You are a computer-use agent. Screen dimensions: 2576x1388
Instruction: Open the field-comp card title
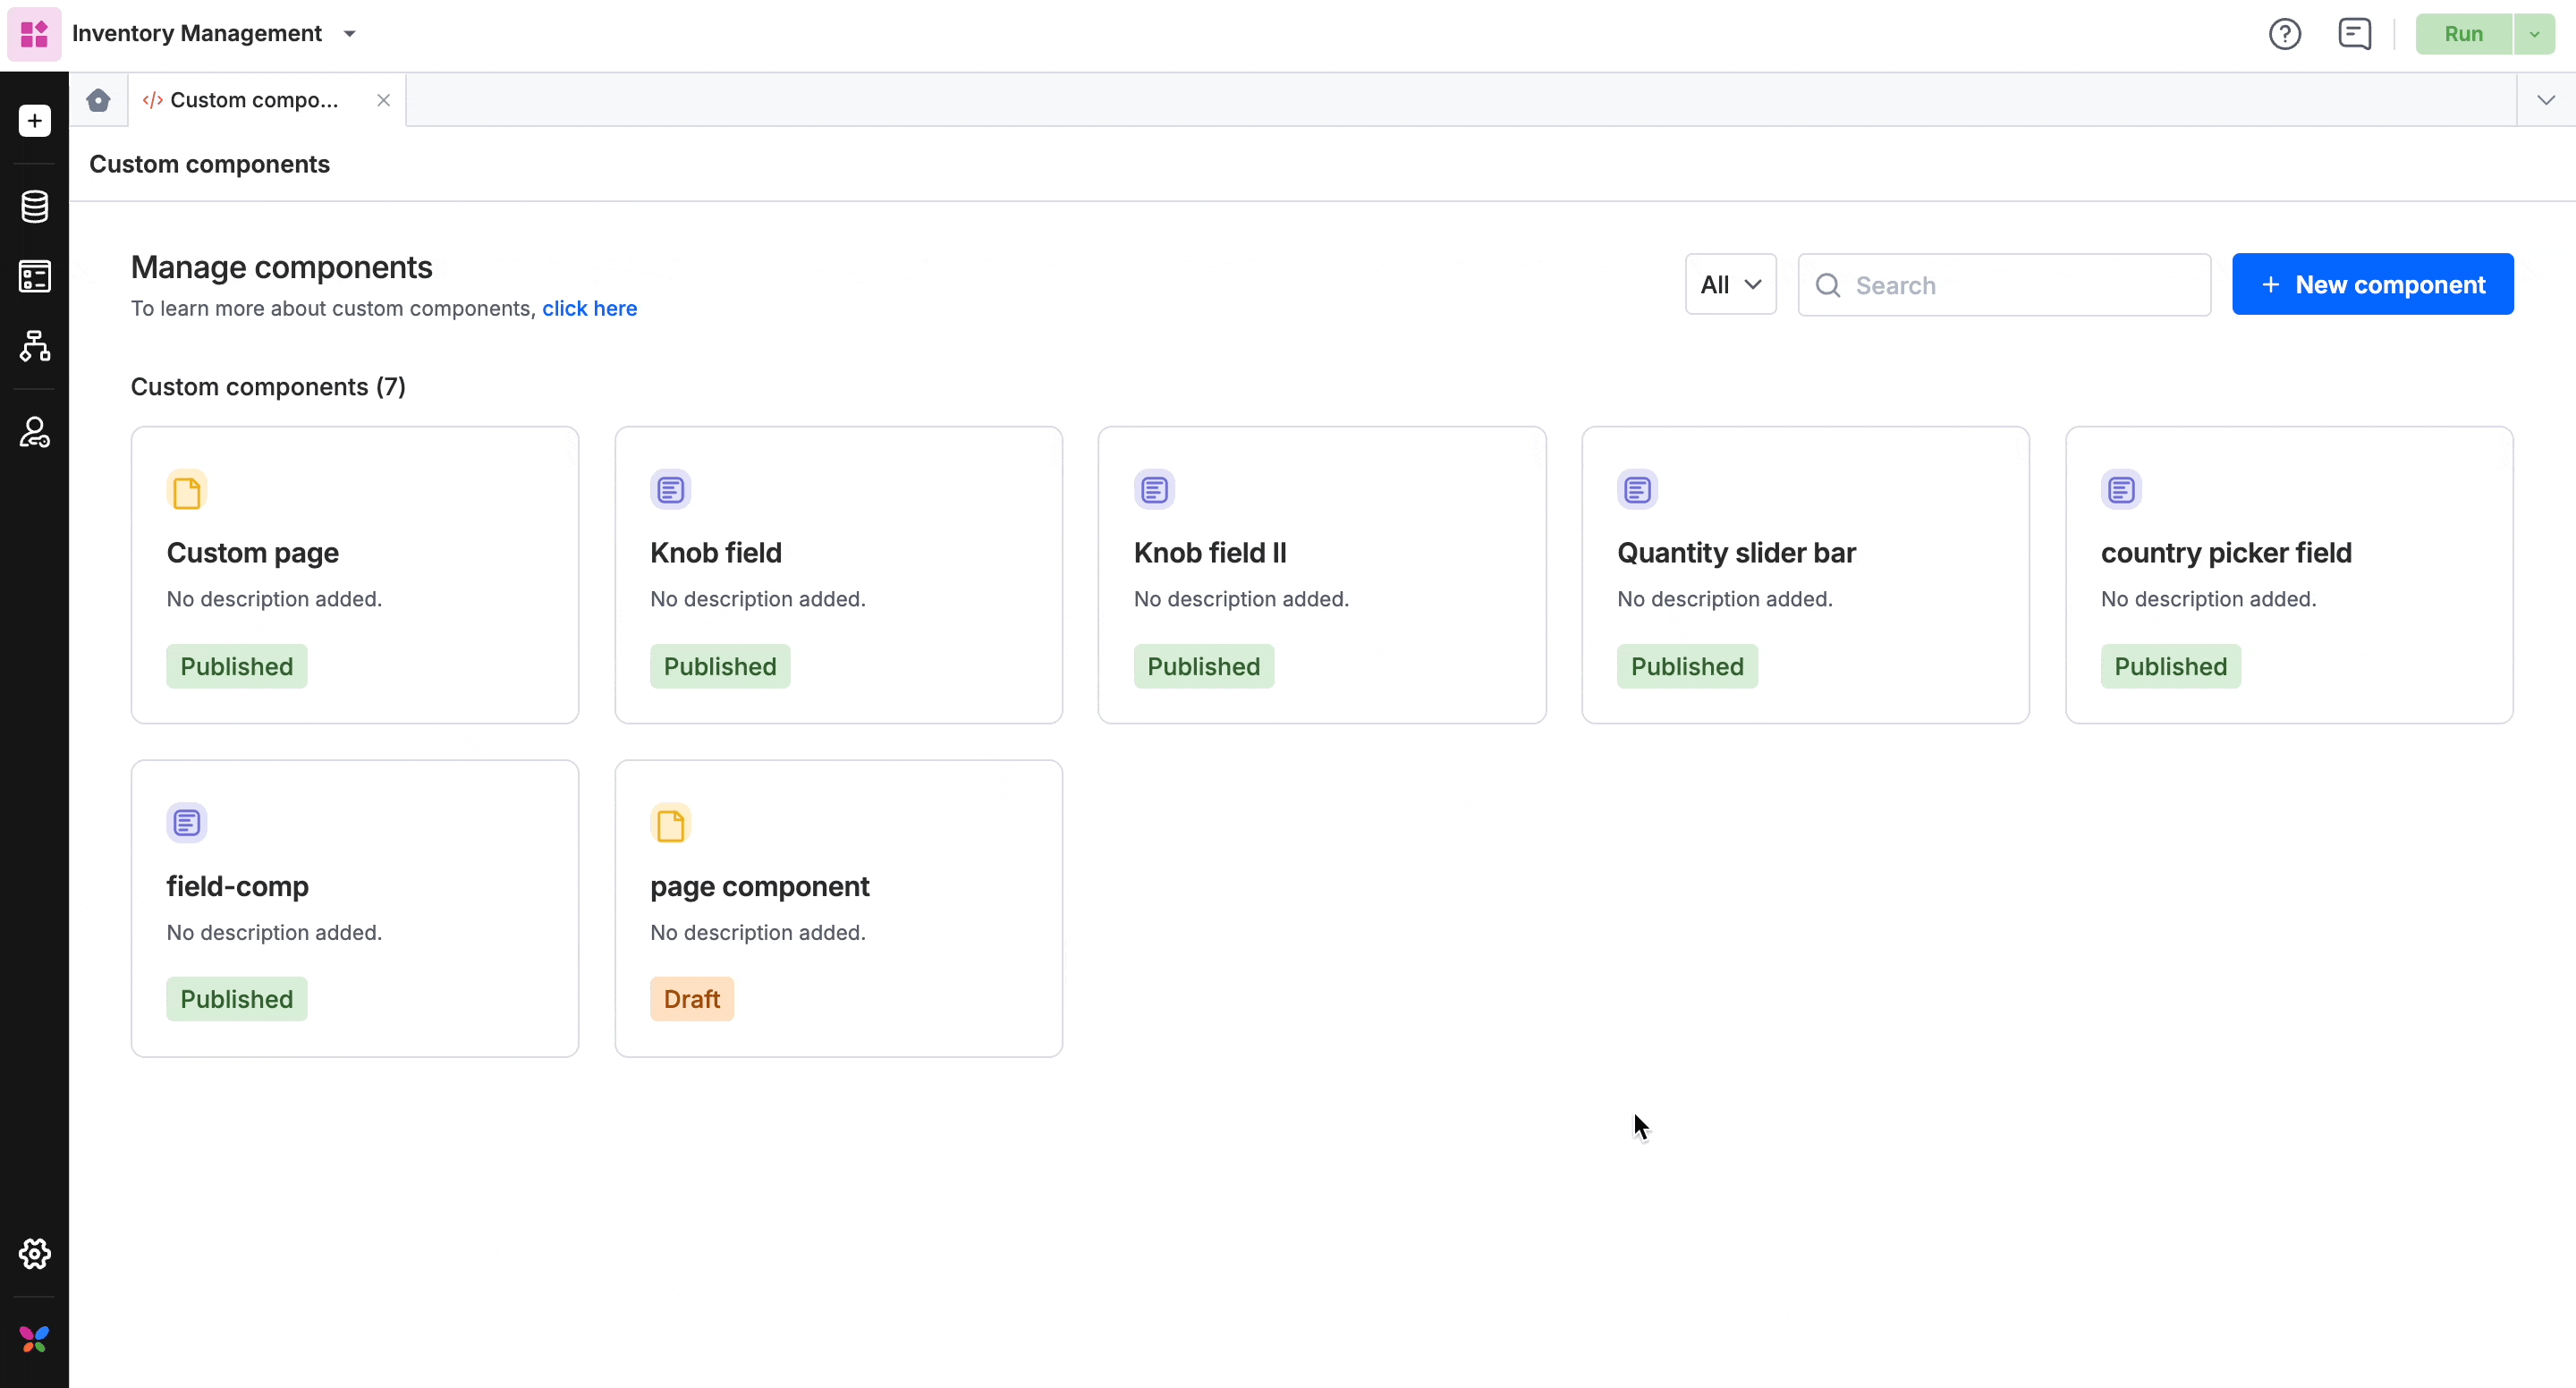[x=237, y=886]
